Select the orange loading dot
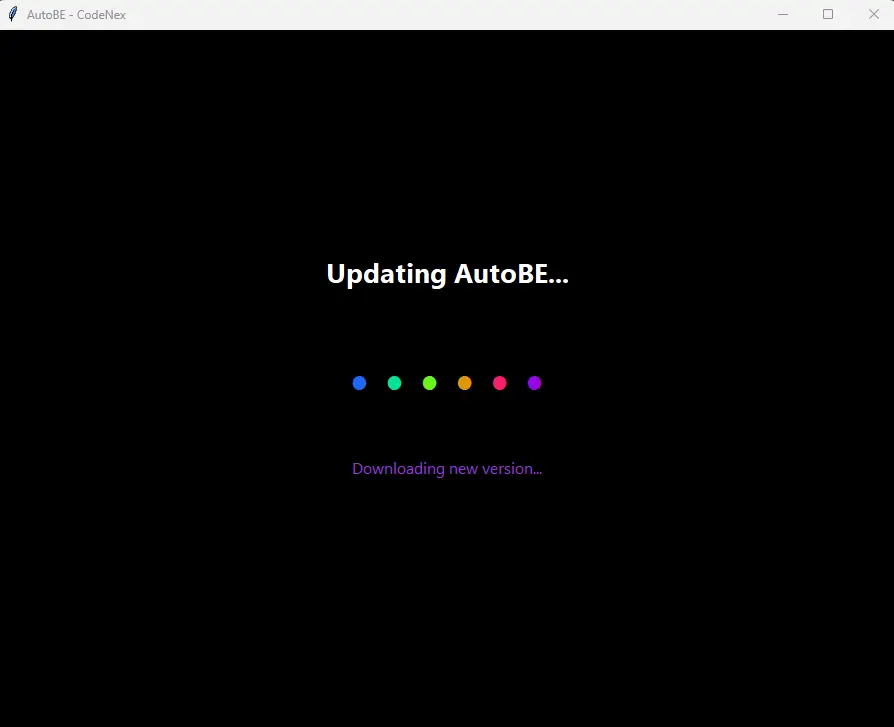Image resolution: width=894 pixels, height=727 pixels. coord(464,383)
